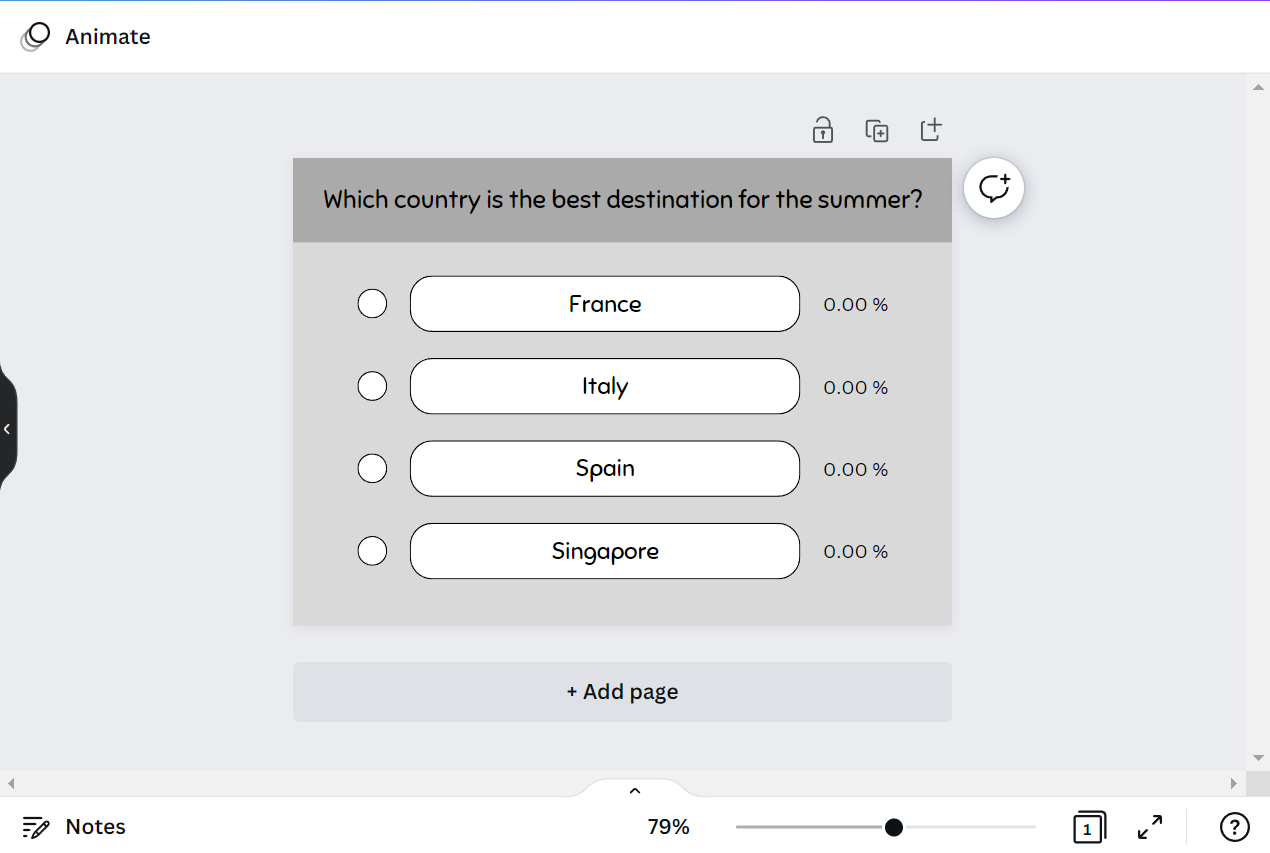
Task: Enter fullscreen with the expand arrows
Action: pos(1150,827)
